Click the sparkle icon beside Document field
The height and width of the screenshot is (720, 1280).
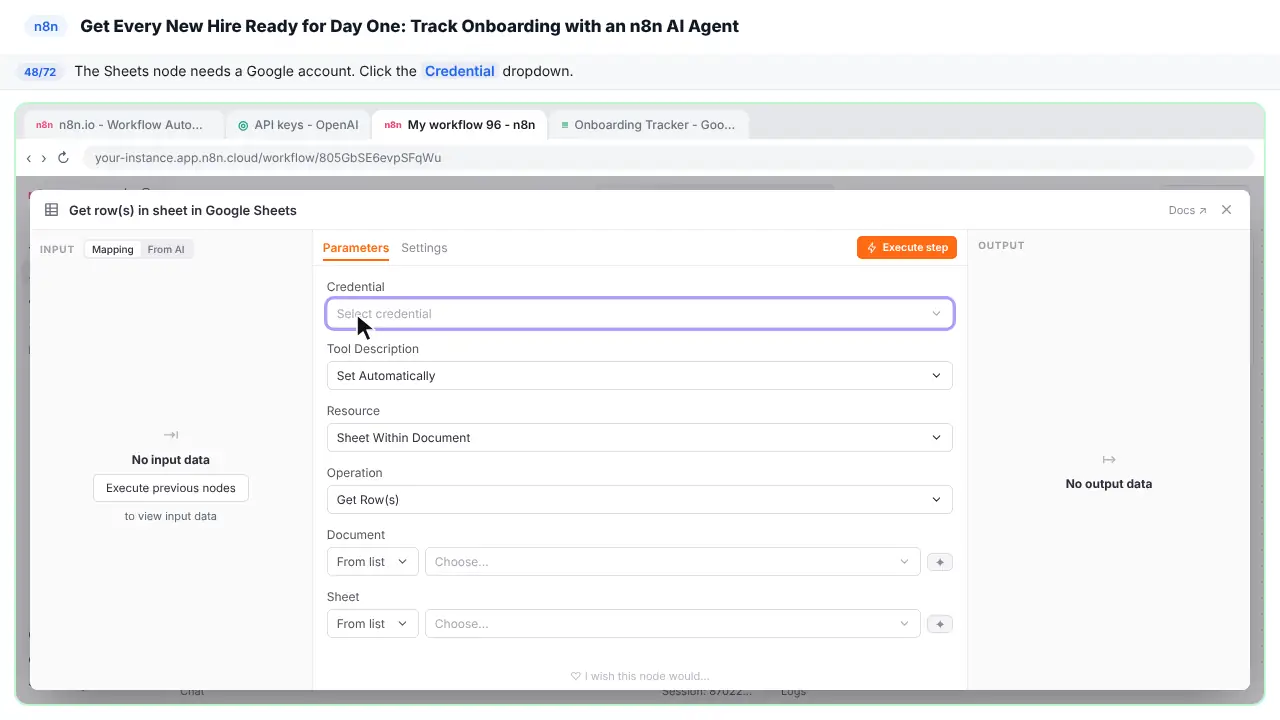(939, 562)
